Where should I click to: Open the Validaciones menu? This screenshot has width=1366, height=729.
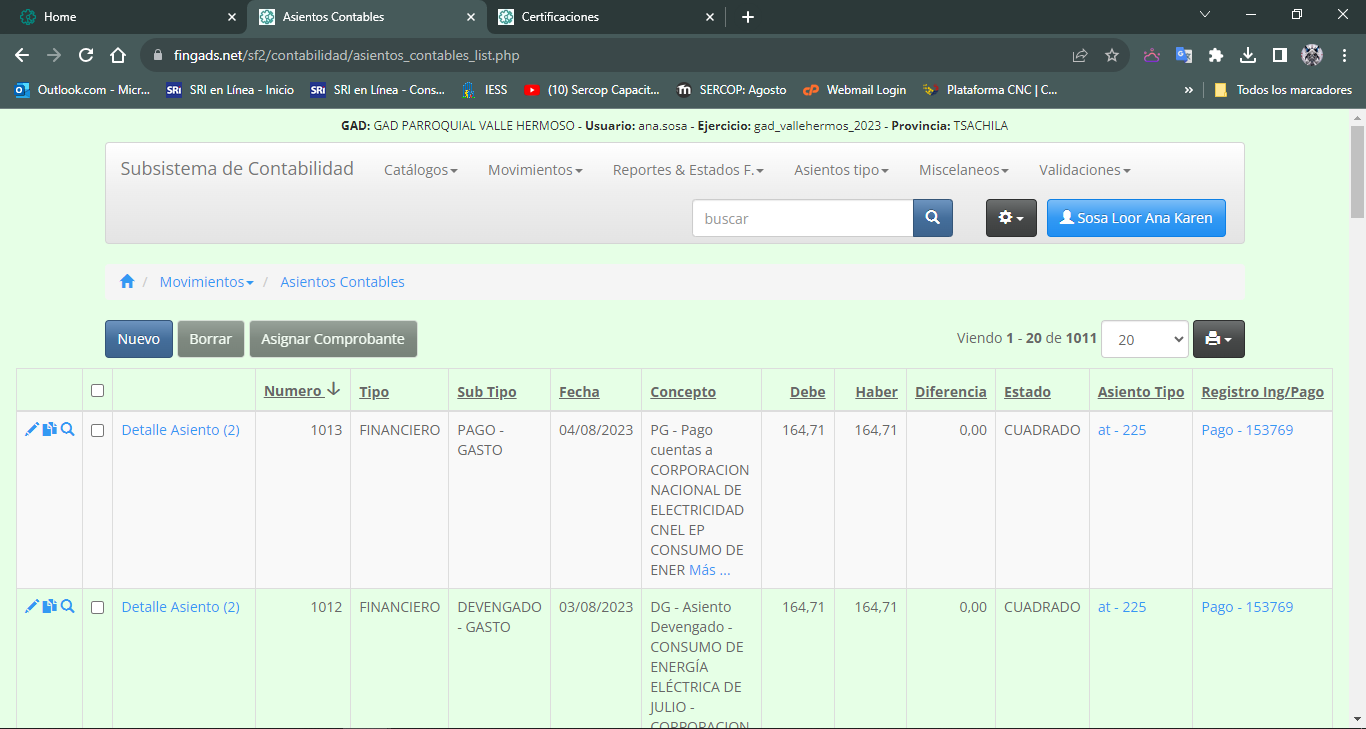(1084, 170)
